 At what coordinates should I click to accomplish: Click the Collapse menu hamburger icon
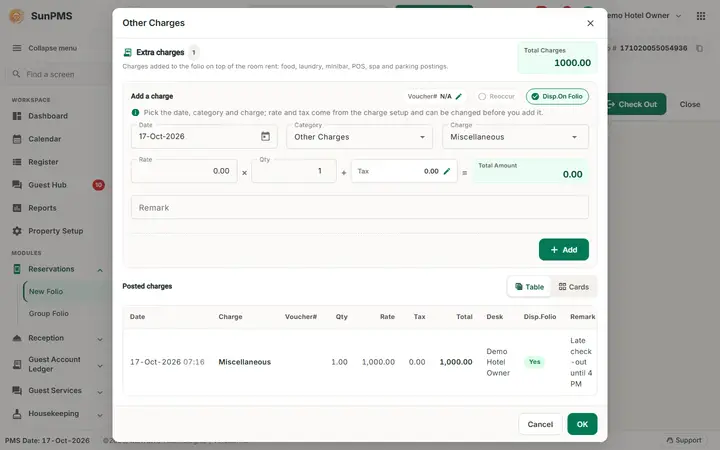[x=17, y=48]
